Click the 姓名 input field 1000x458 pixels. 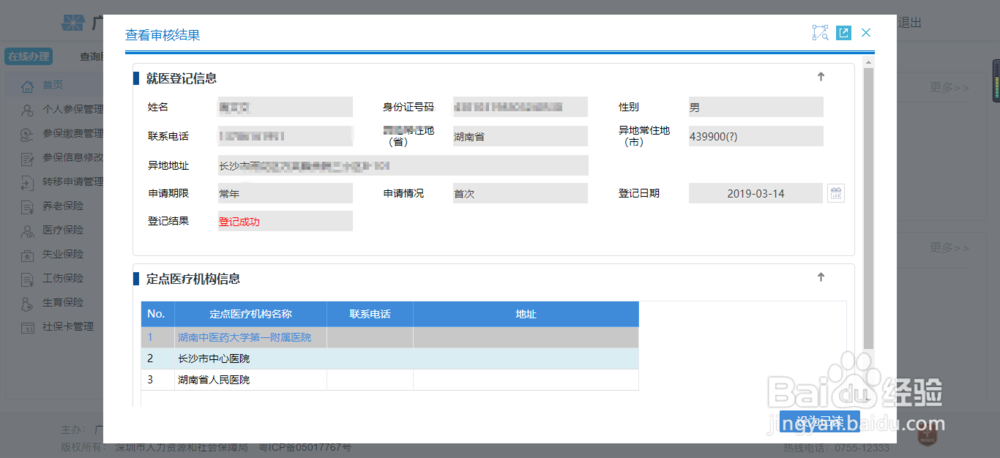(285, 107)
